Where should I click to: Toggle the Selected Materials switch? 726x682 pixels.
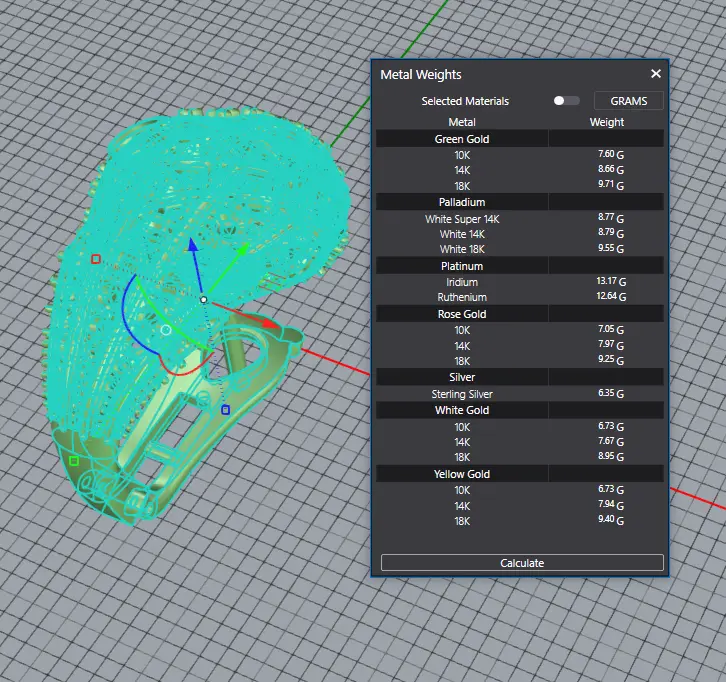(566, 101)
